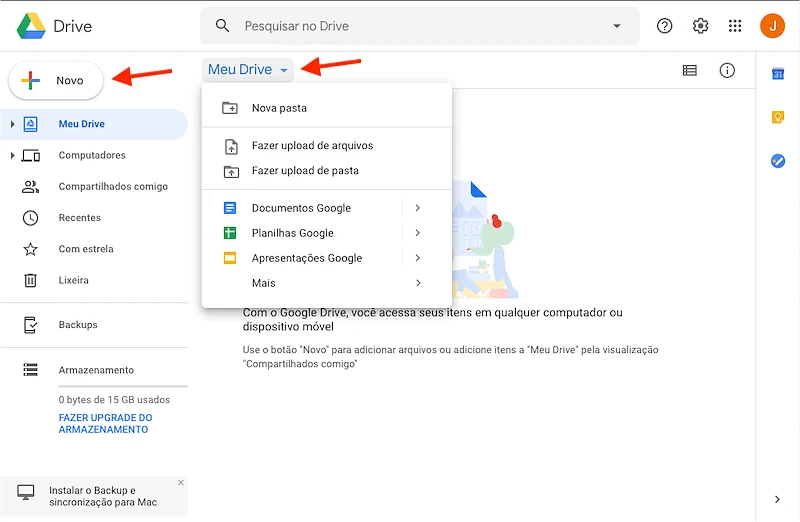
Task: Show details info icon
Action: [x=727, y=70]
